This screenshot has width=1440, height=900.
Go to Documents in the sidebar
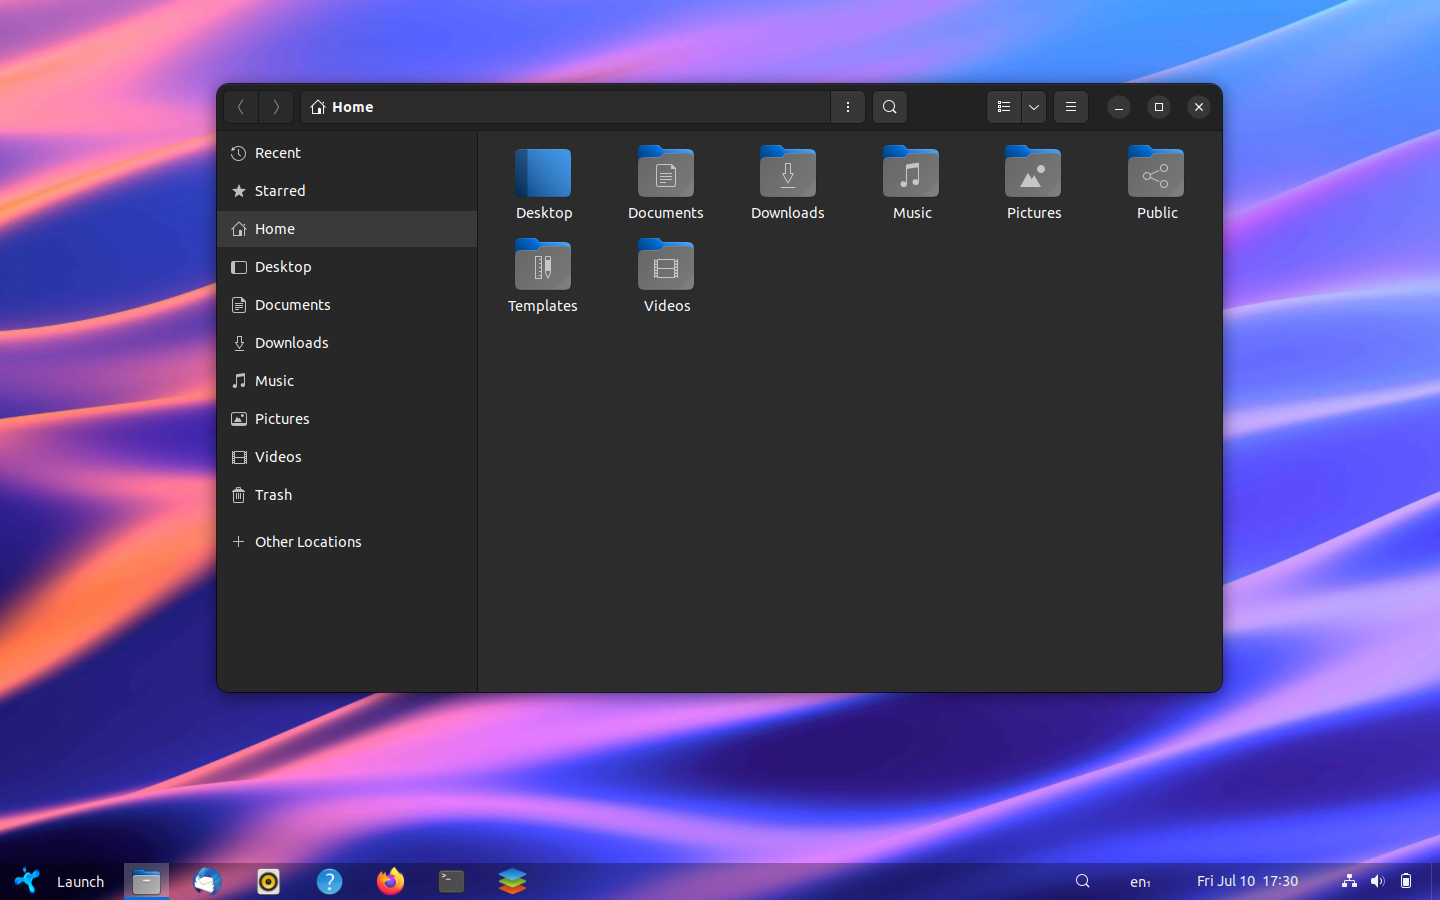click(347, 305)
